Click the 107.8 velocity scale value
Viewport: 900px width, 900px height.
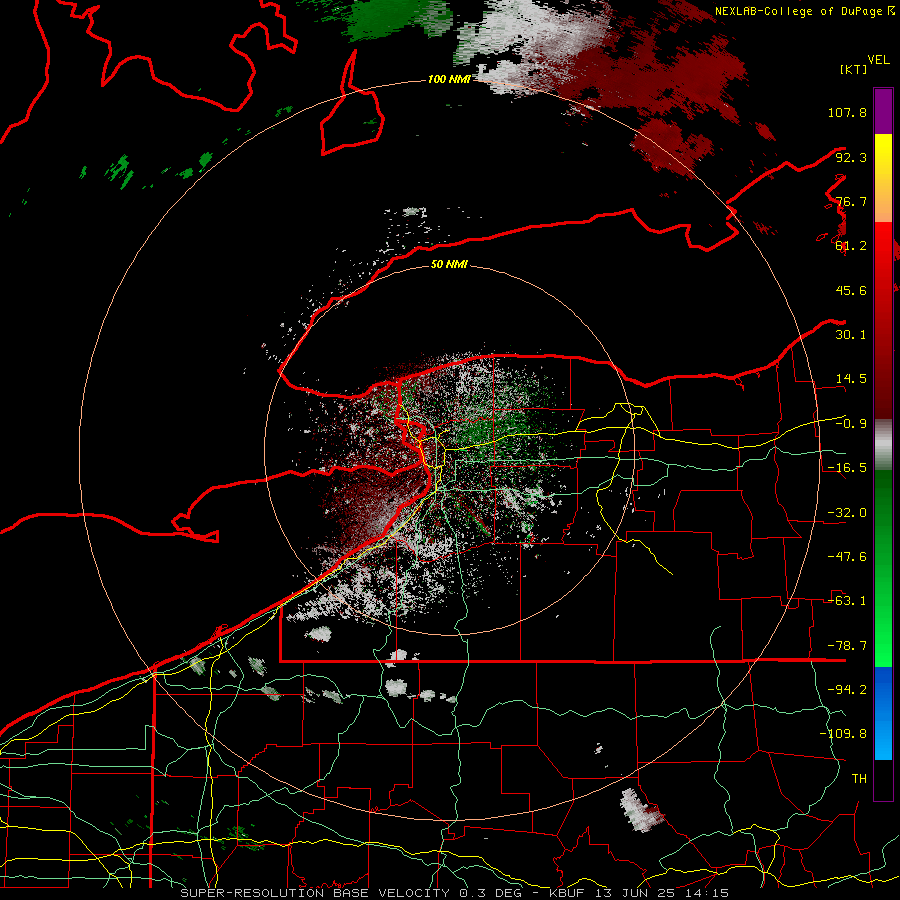847,112
